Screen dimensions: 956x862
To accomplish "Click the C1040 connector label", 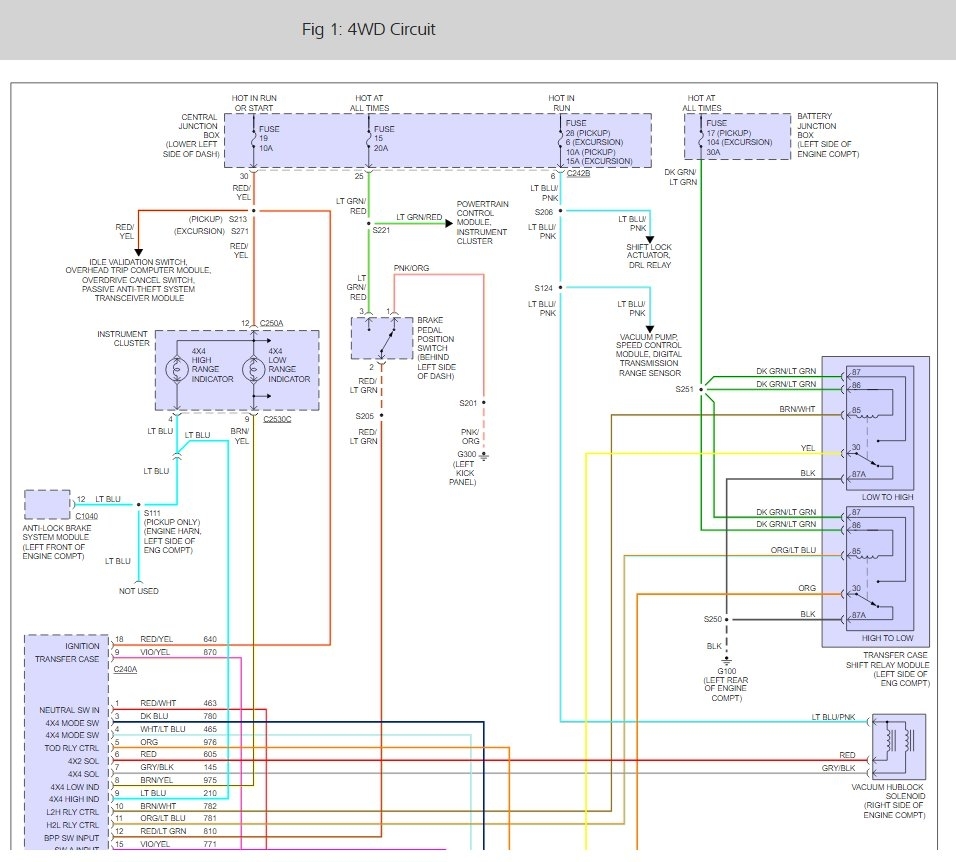I will click(x=87, y=516).
